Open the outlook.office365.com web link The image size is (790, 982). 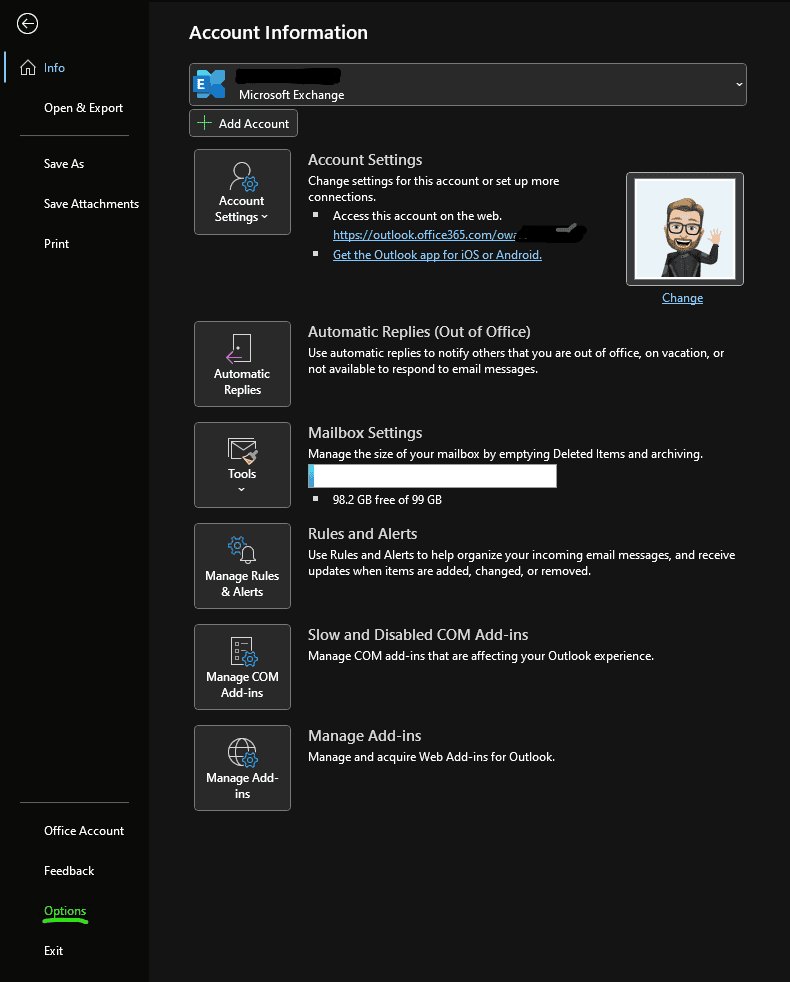(x=425, y=235)
